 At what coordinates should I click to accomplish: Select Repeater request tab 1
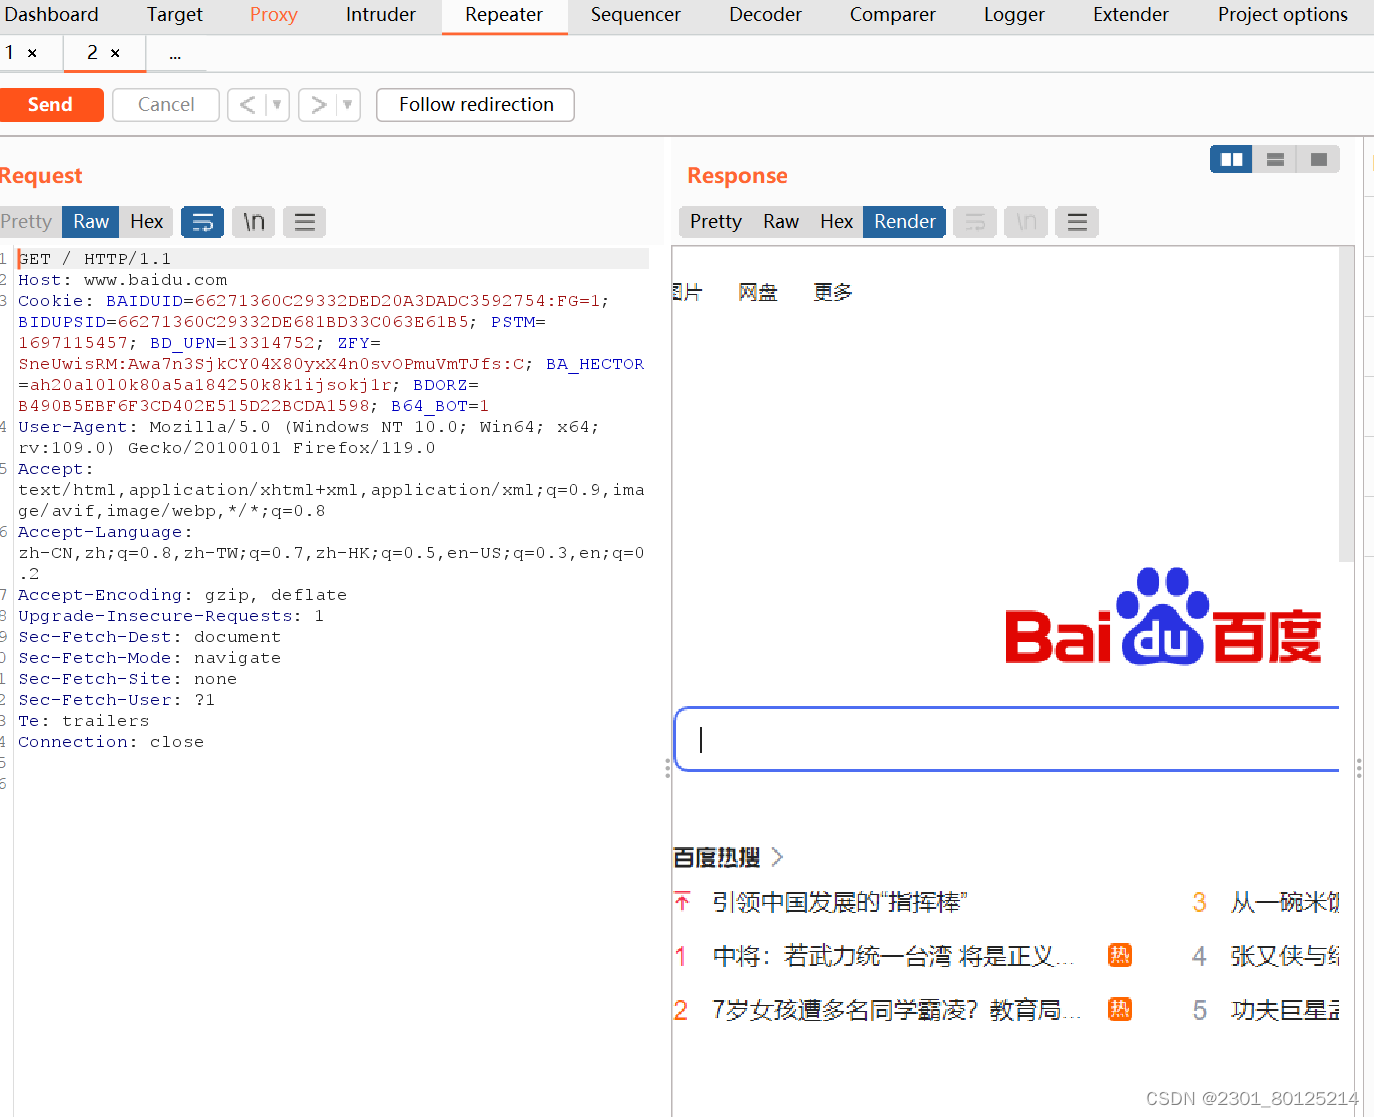tap(10, 53)
